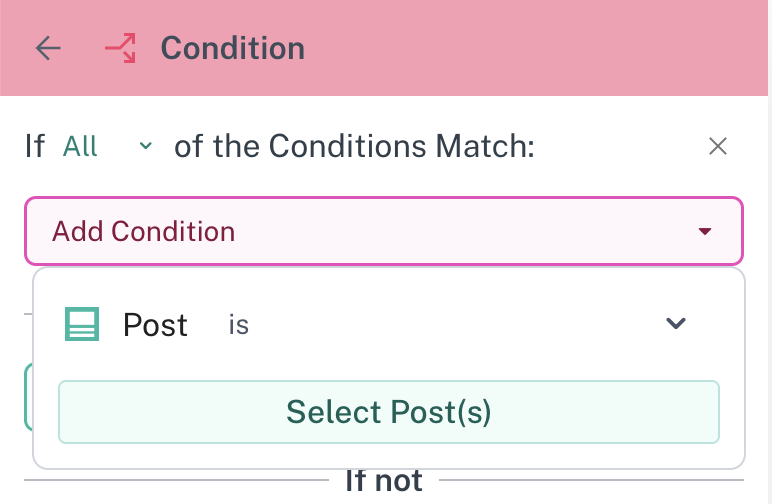
Task: Click the back arrow in the header
Action: coord(48,49)
